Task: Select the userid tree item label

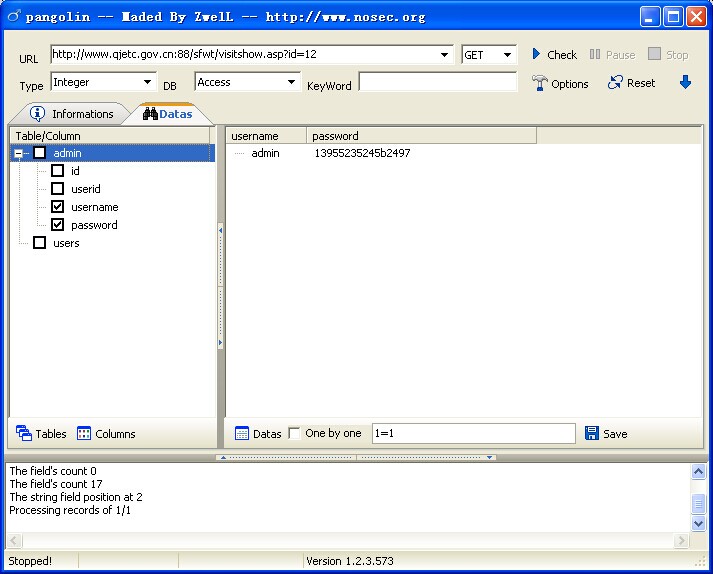Action: pyautogui.click(x=86, y=189)
